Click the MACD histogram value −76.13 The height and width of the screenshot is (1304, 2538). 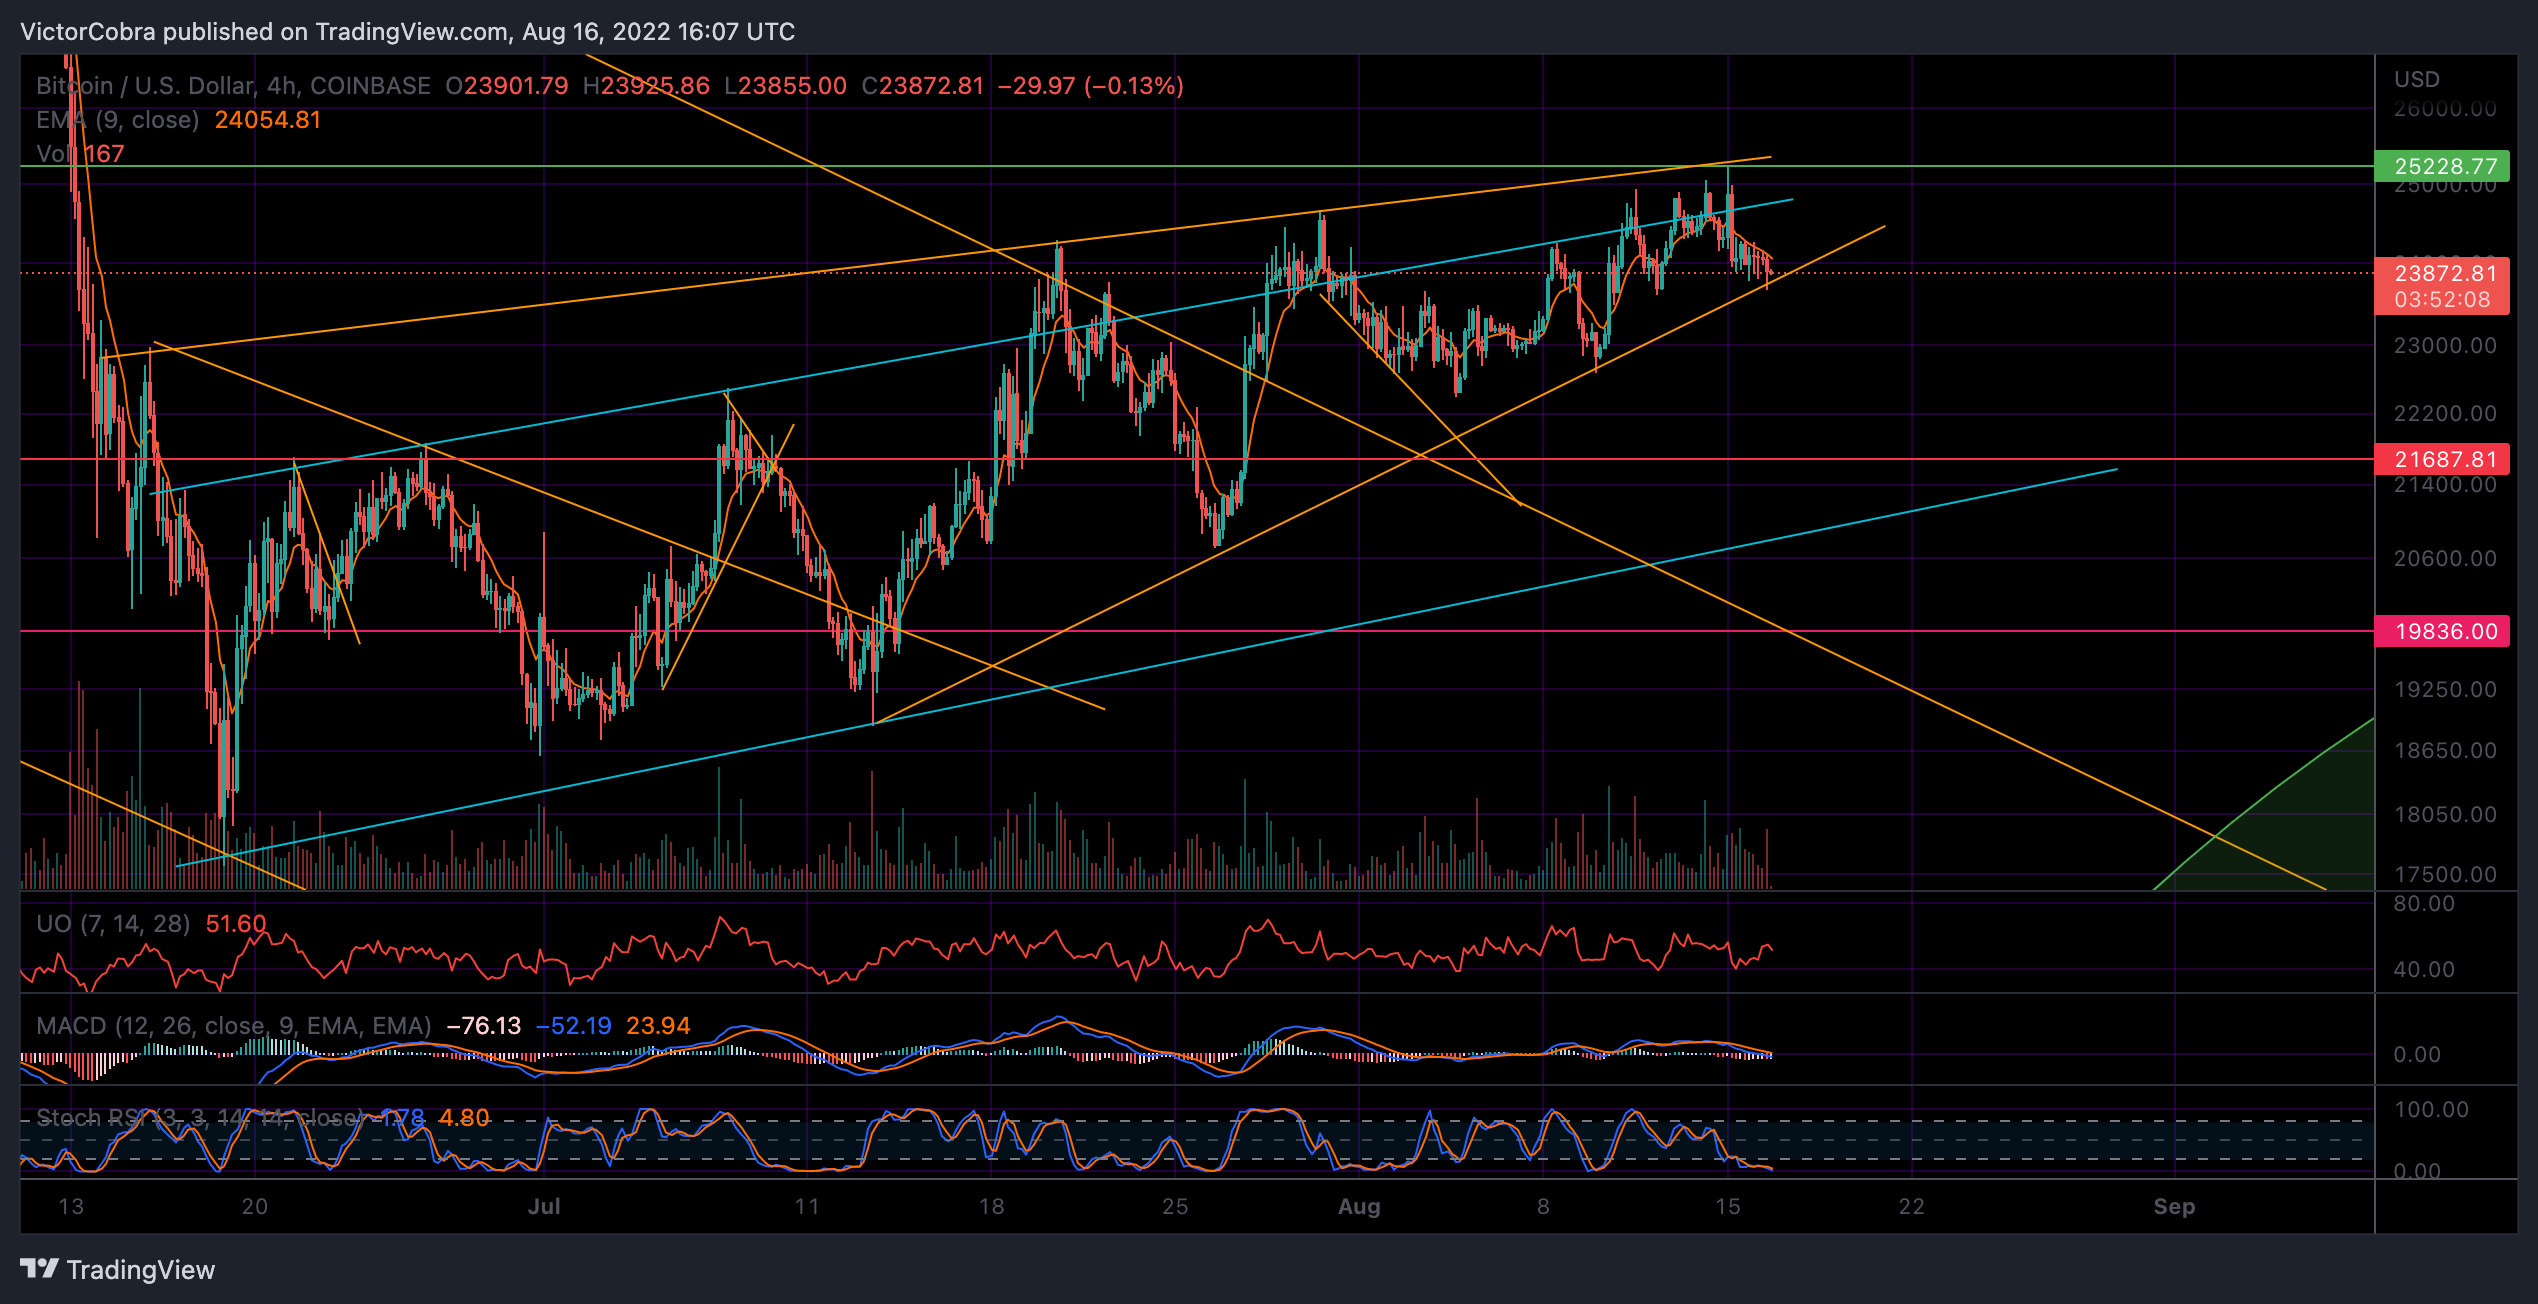point(484,1026)
